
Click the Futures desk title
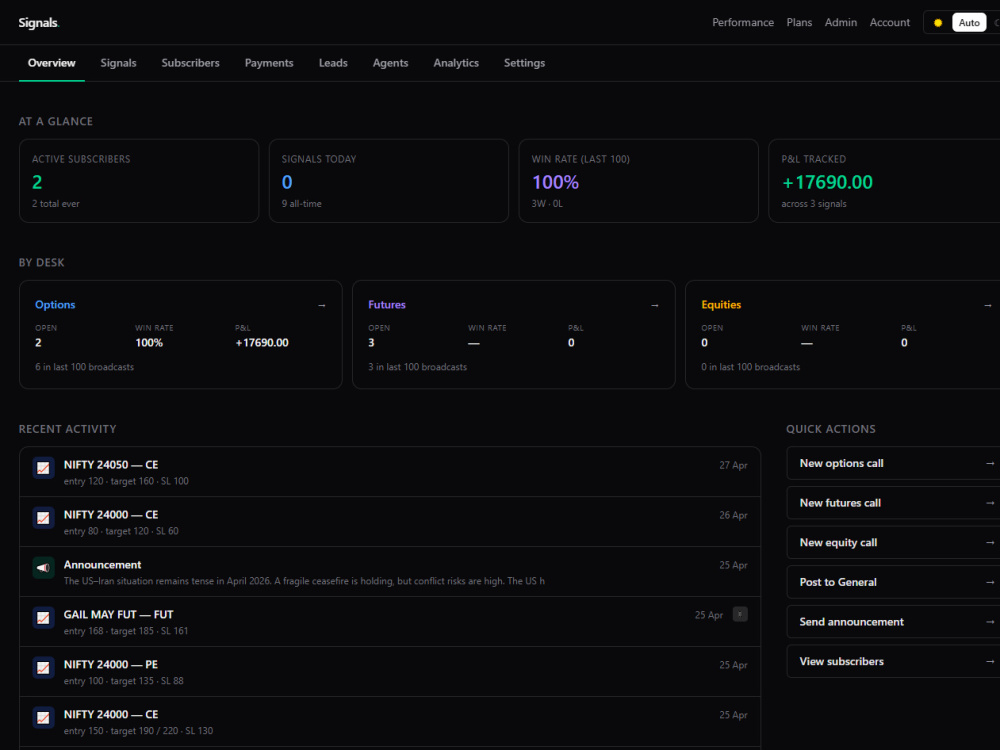[386, 305]
